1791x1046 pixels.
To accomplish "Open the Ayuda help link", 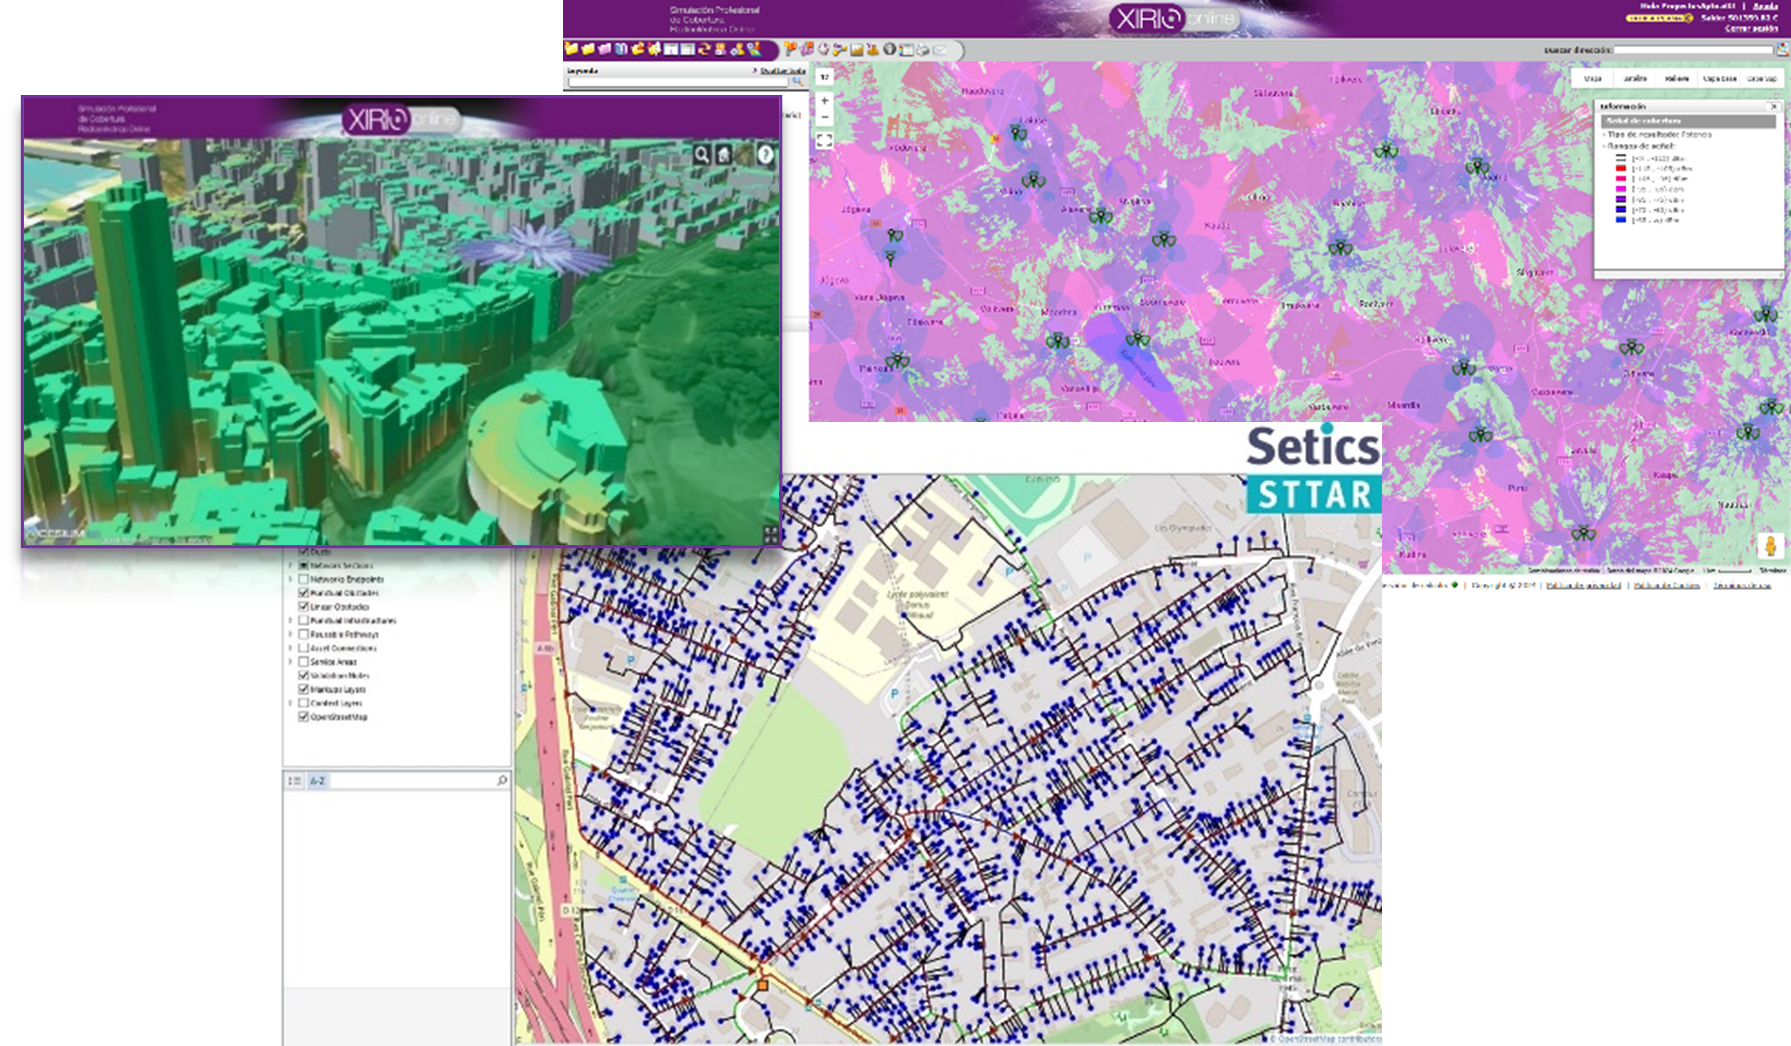I will tap(1765, 6).
